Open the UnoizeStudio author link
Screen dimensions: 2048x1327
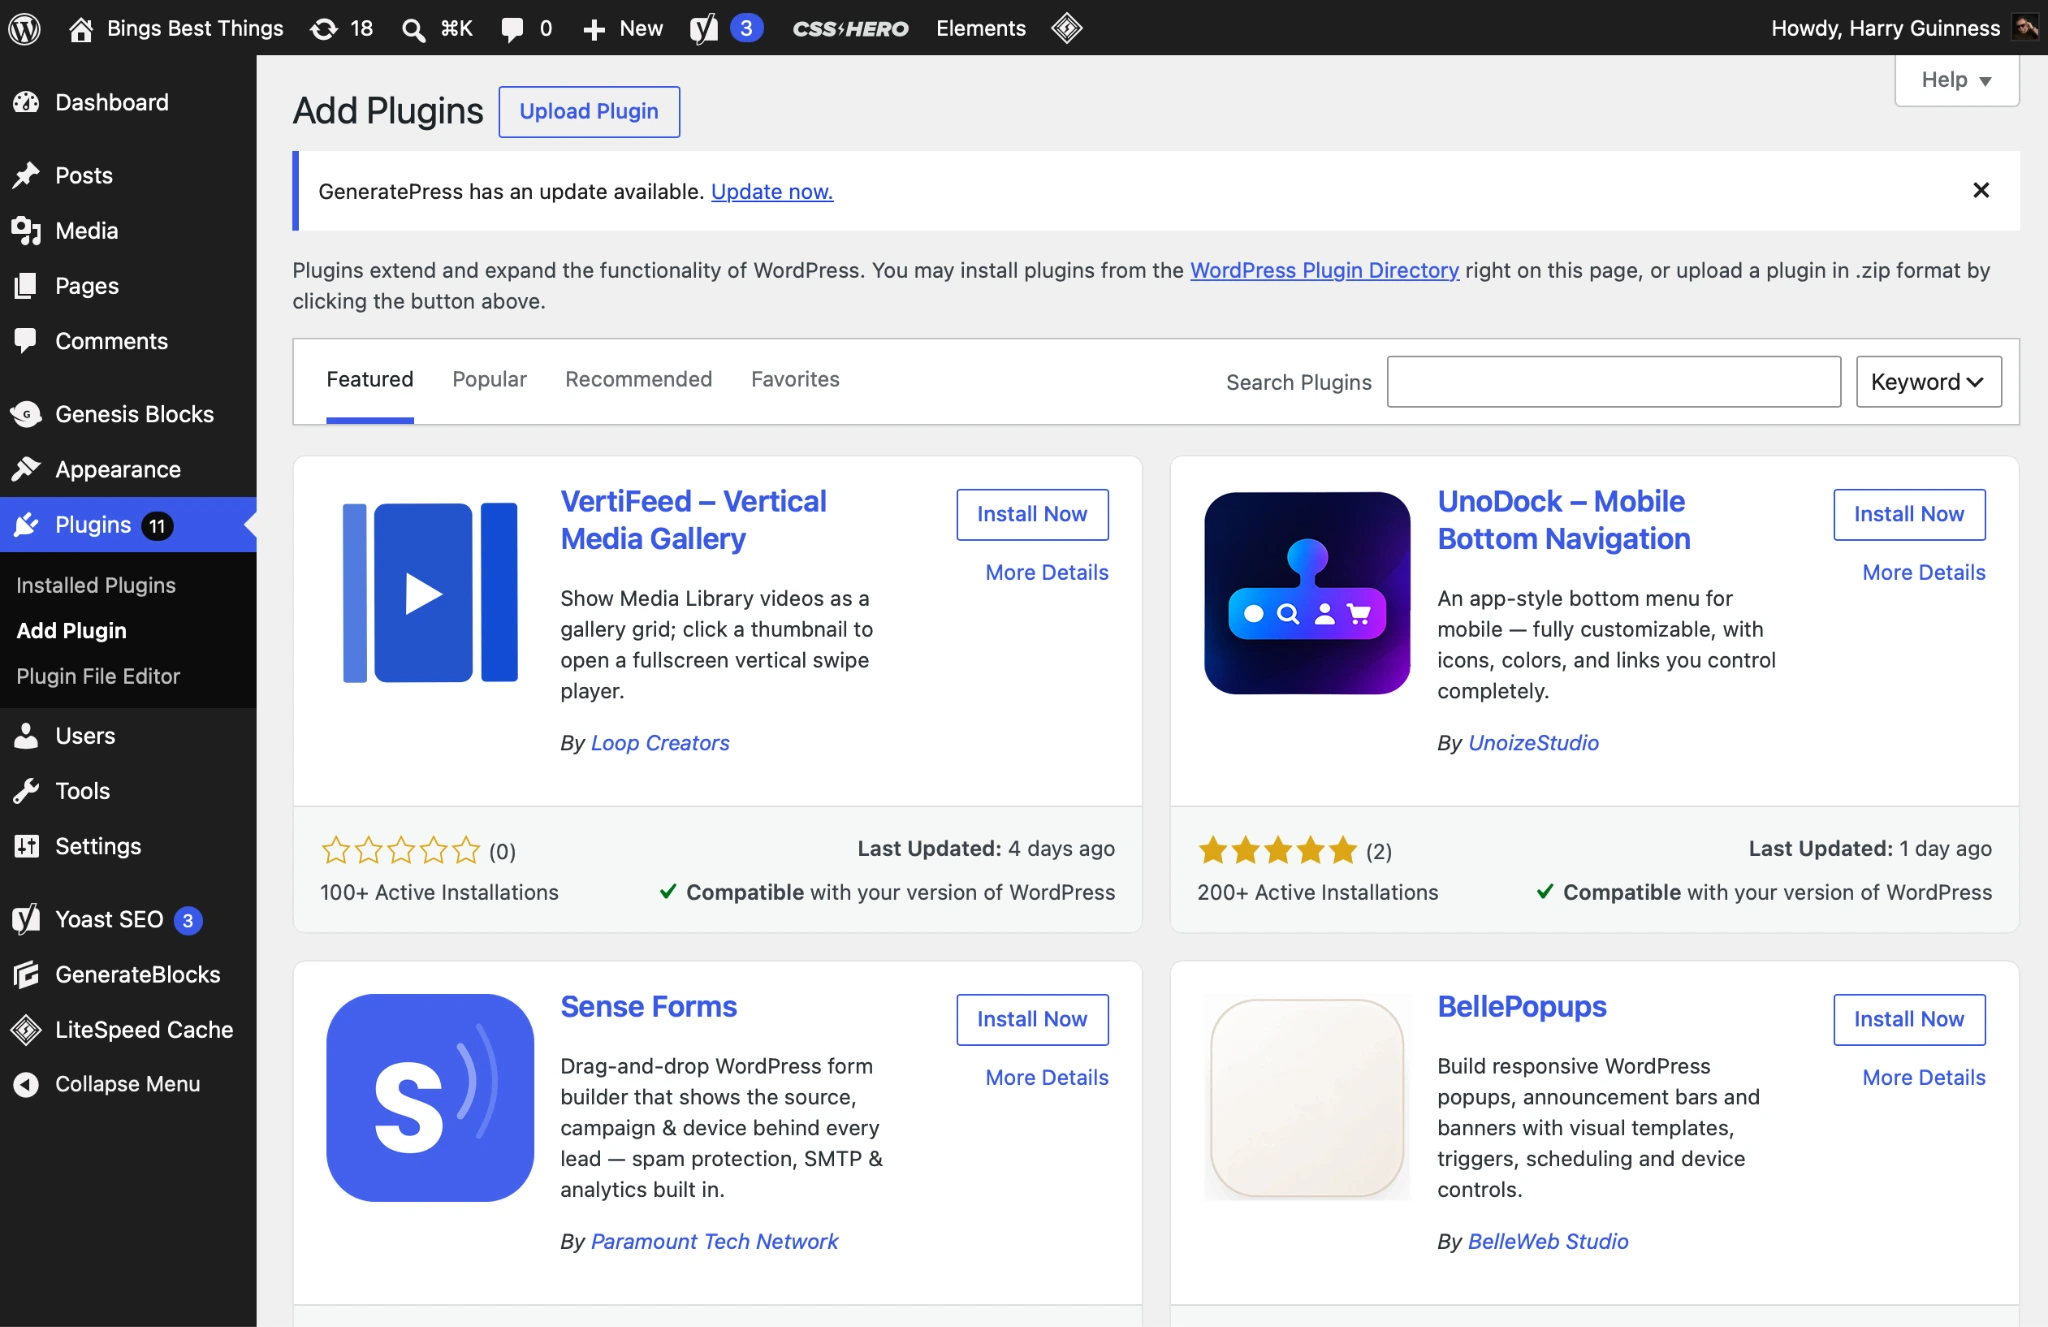pos(1533,743)
